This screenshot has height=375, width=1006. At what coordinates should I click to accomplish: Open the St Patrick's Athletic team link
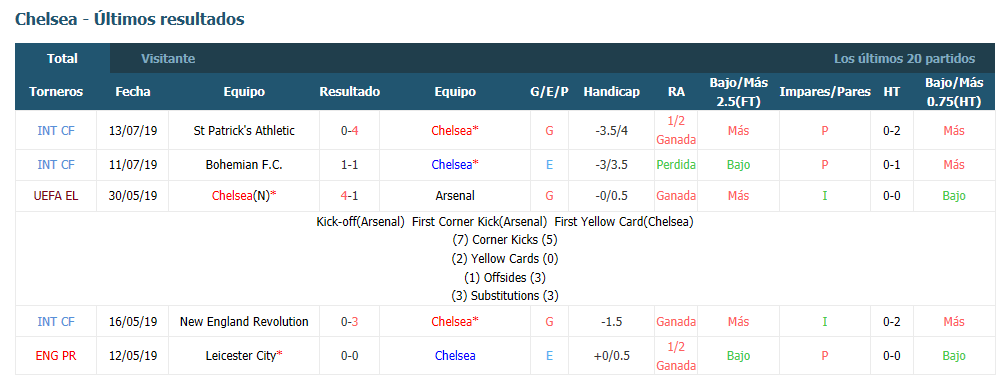point(244,130)
